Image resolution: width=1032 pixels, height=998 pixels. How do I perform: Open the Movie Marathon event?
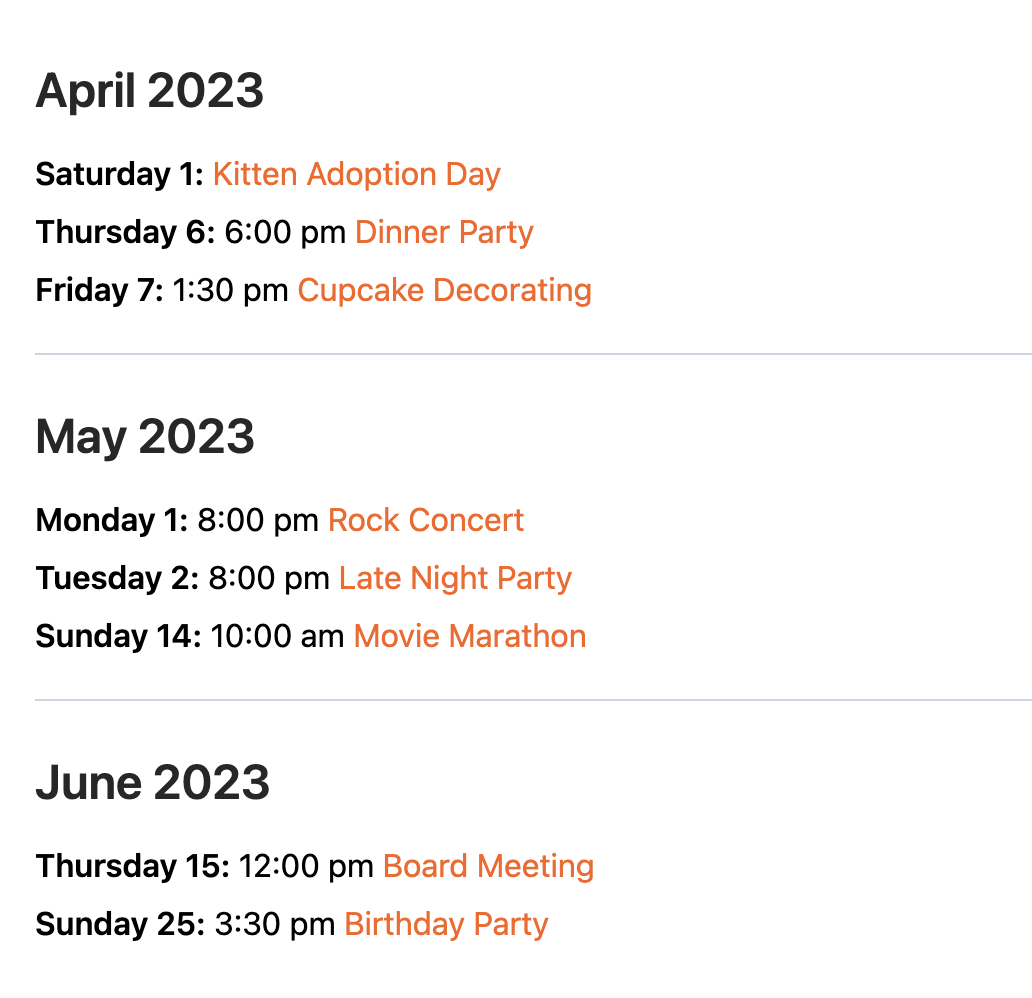(x=470, y=637)
